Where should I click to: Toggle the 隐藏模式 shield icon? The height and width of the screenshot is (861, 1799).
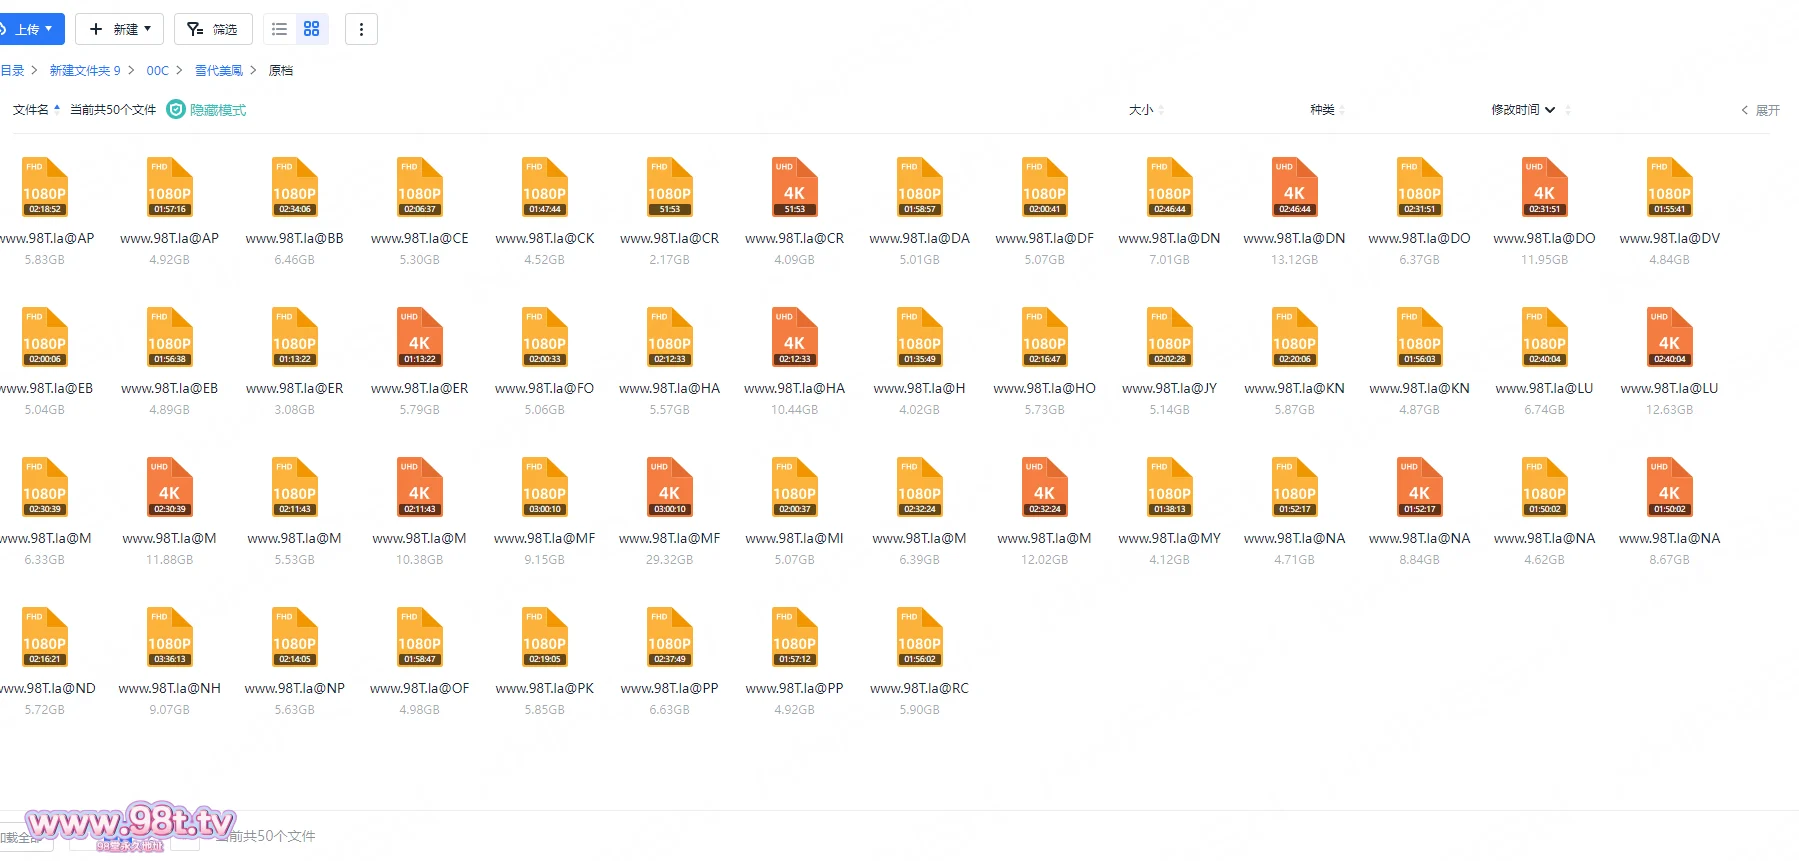[176, 109]
